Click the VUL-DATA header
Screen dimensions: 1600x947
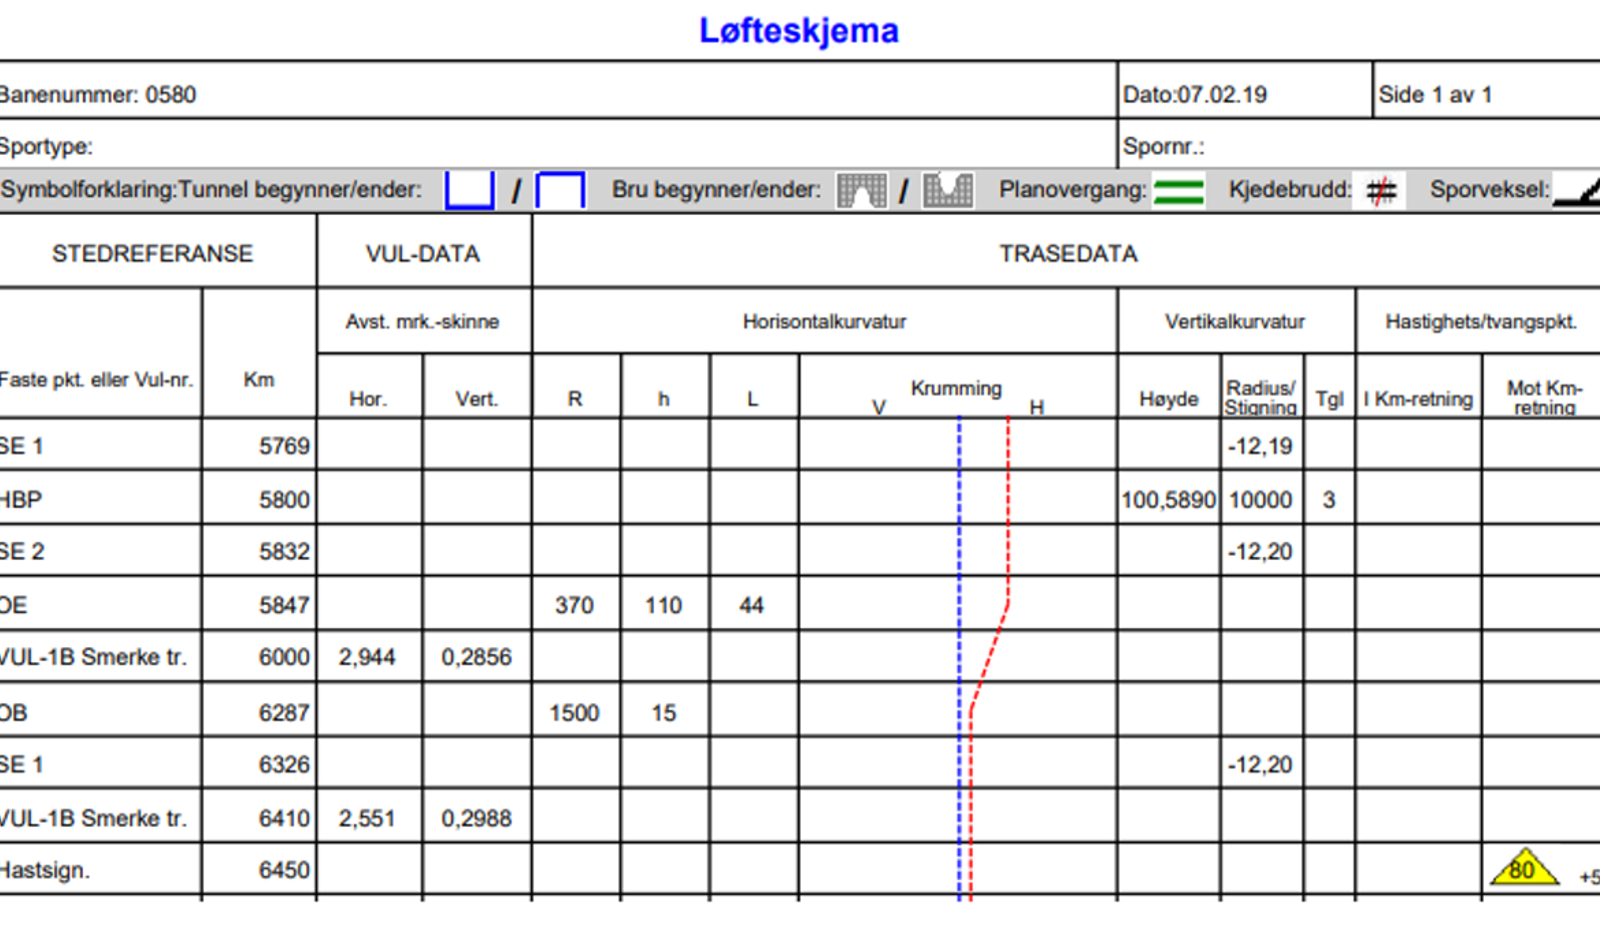point(423,254)
